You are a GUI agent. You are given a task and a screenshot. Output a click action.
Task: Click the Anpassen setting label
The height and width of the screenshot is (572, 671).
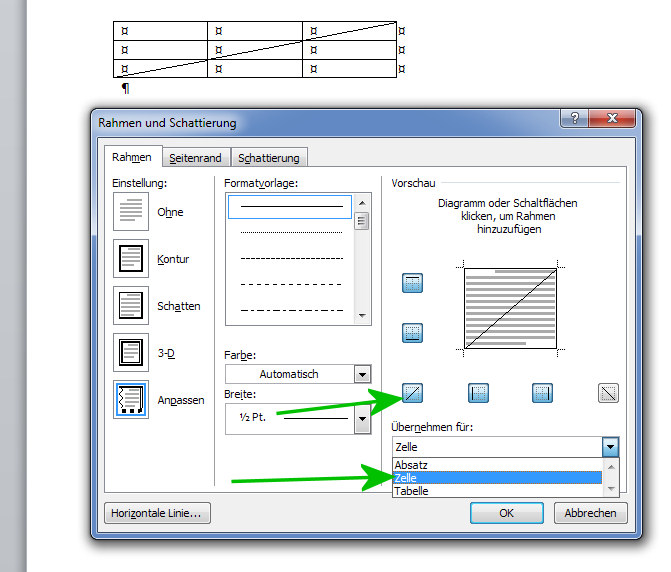(181, 400)
